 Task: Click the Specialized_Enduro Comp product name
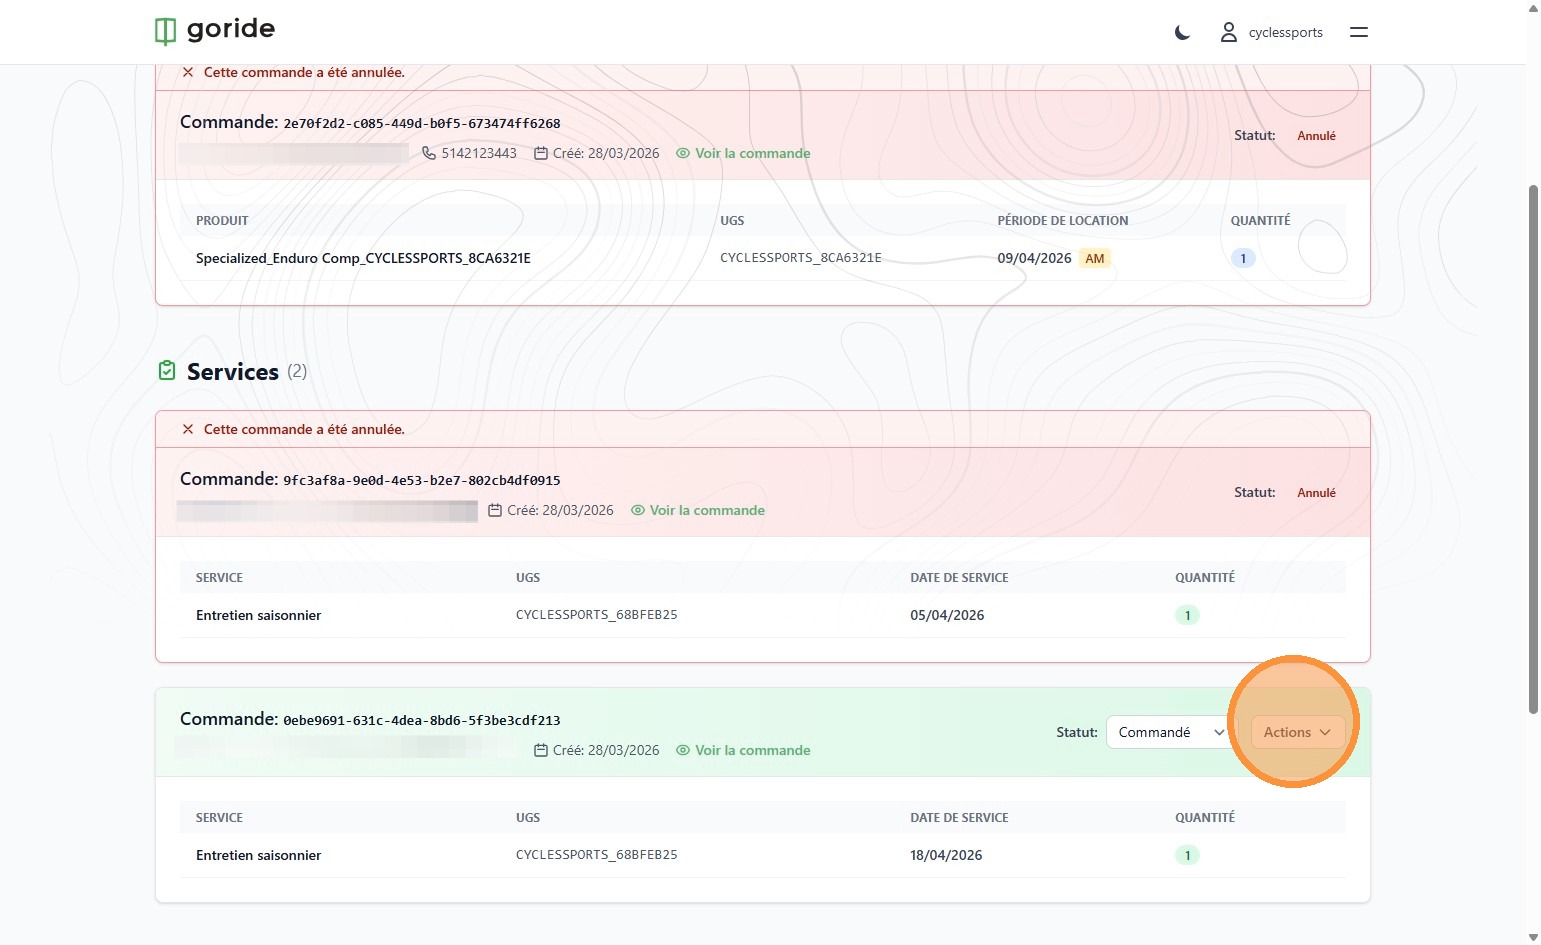click(363, 258)
